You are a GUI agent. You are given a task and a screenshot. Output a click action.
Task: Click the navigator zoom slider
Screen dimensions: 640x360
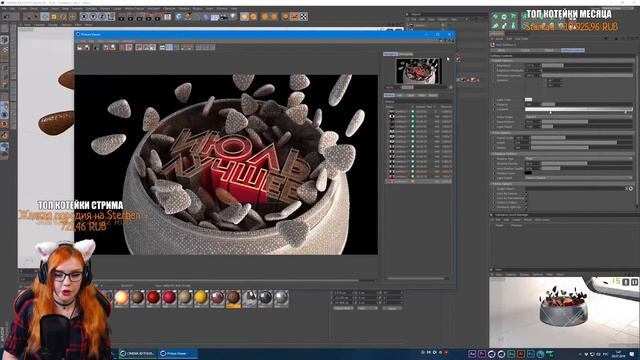407,87
